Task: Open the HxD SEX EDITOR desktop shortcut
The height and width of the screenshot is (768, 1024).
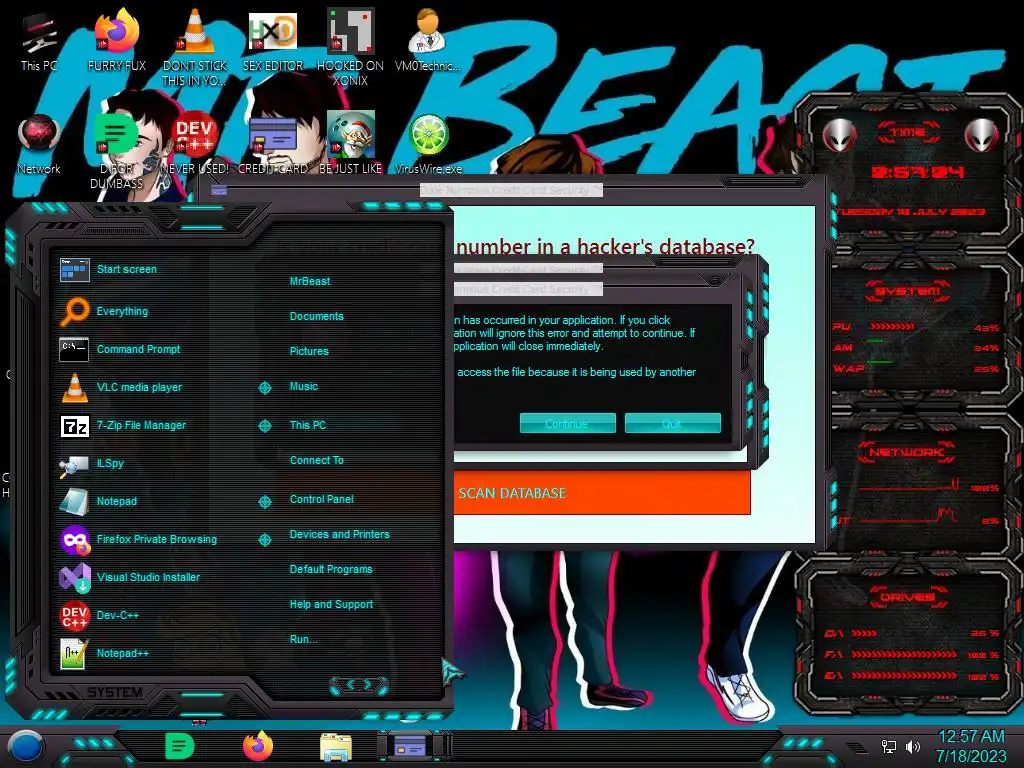Action: pos(272,42)
